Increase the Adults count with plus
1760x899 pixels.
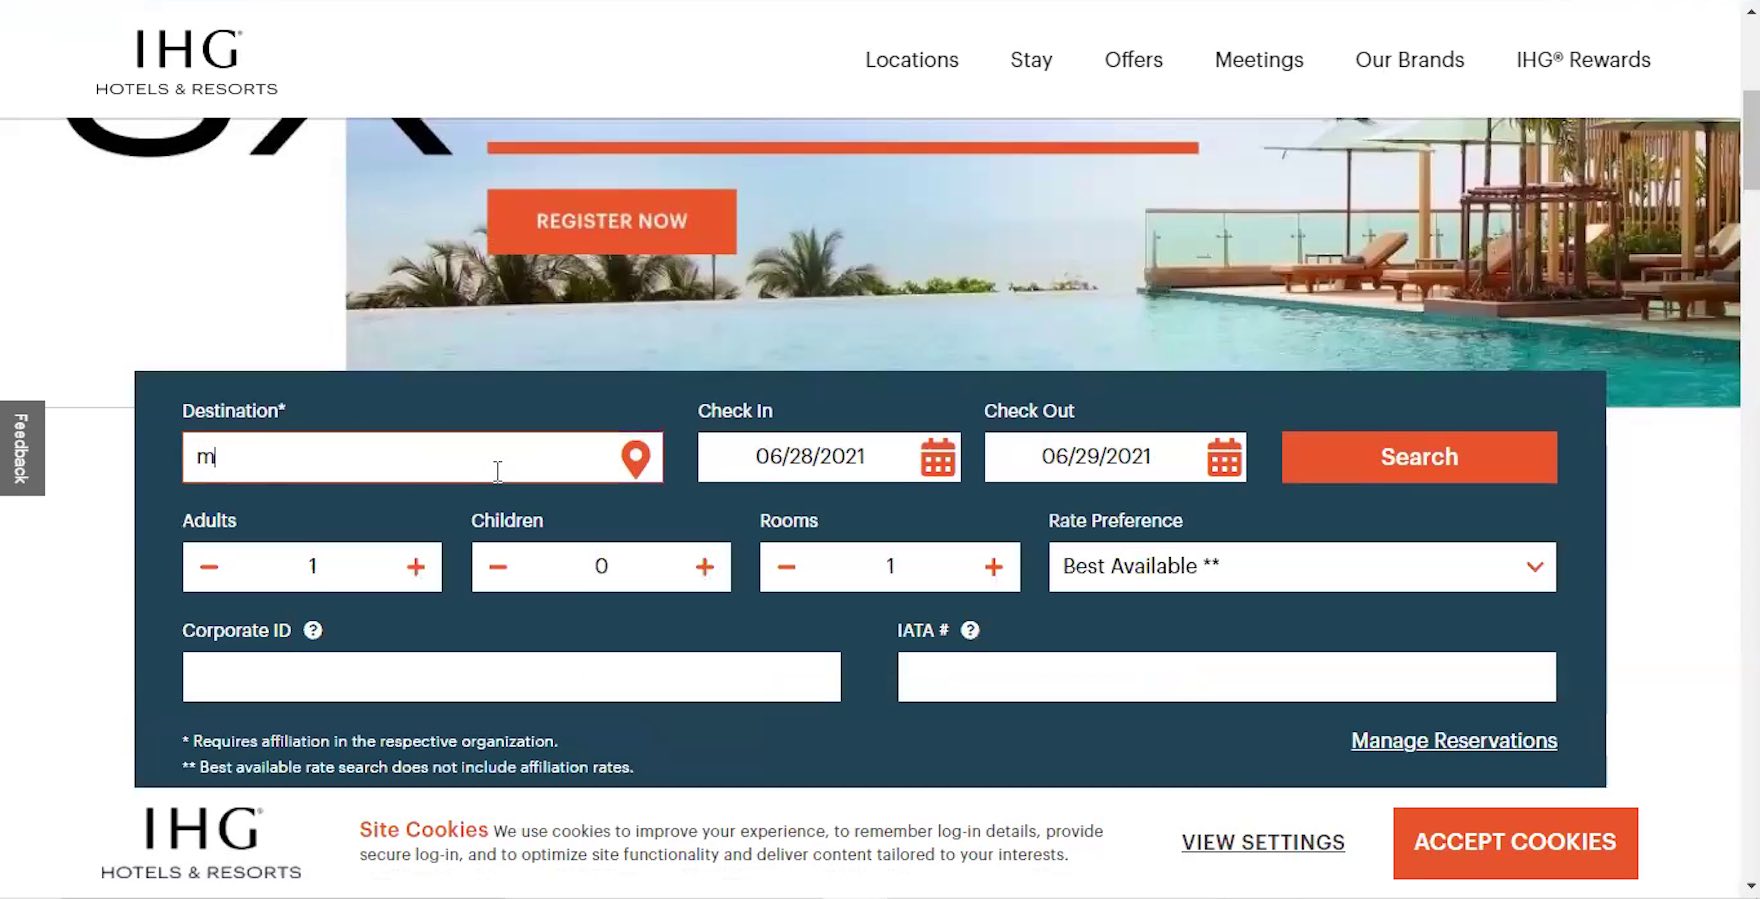416,567
